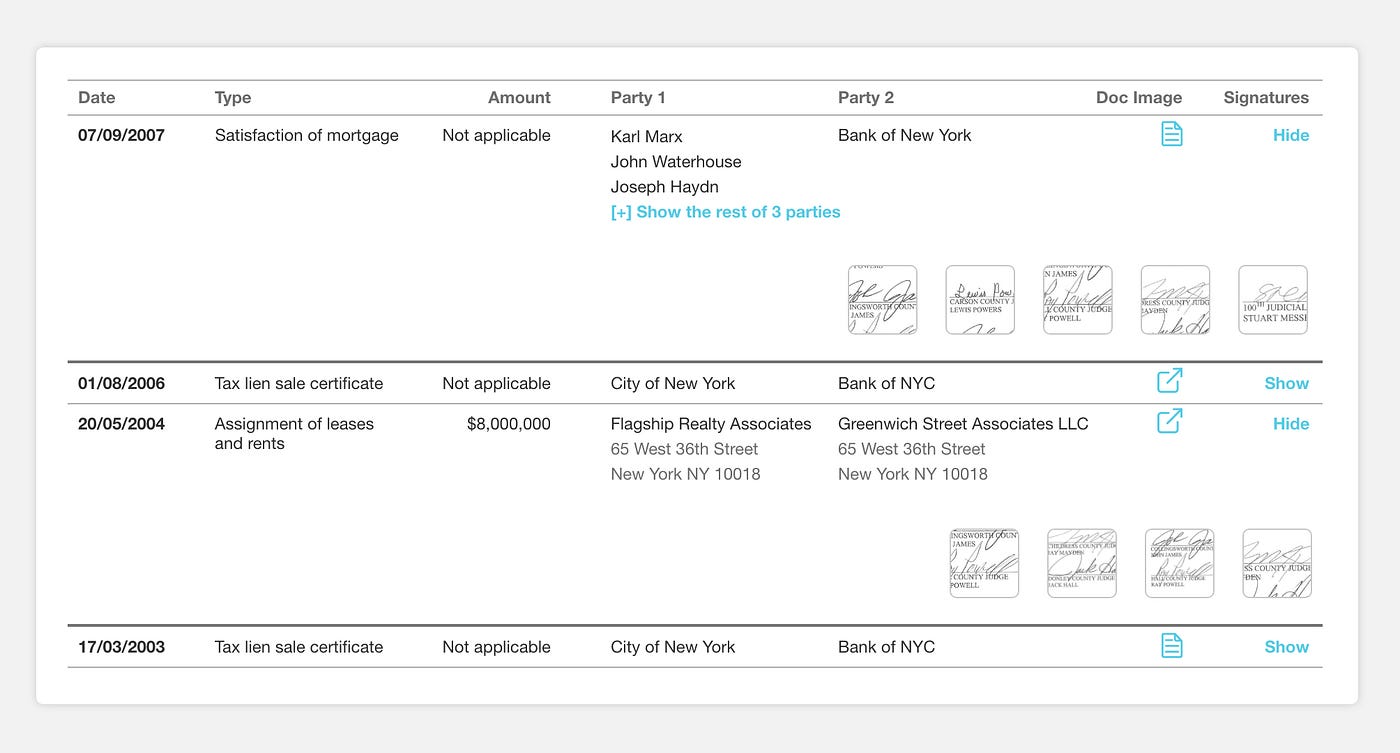Sort the table by the Amount column
The height and width of the screenshot is (753, 1400).
coord(519,97)
